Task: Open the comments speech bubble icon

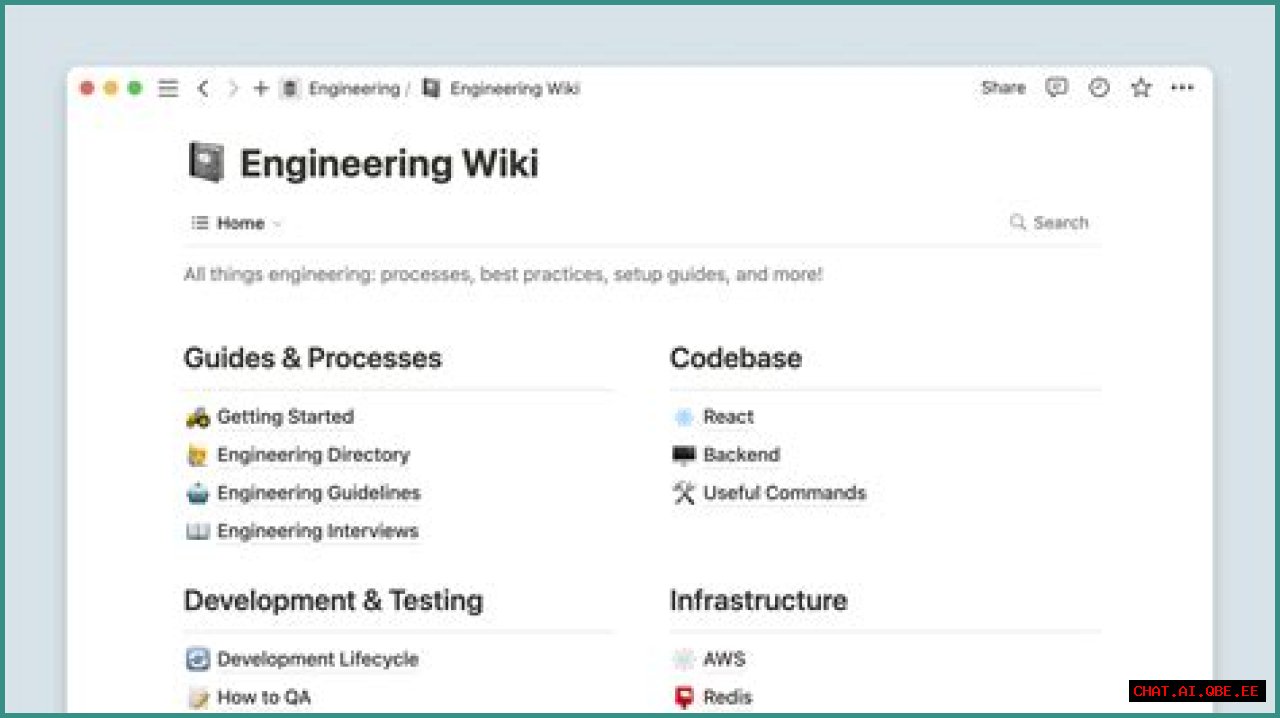Action: (1056, 88)
